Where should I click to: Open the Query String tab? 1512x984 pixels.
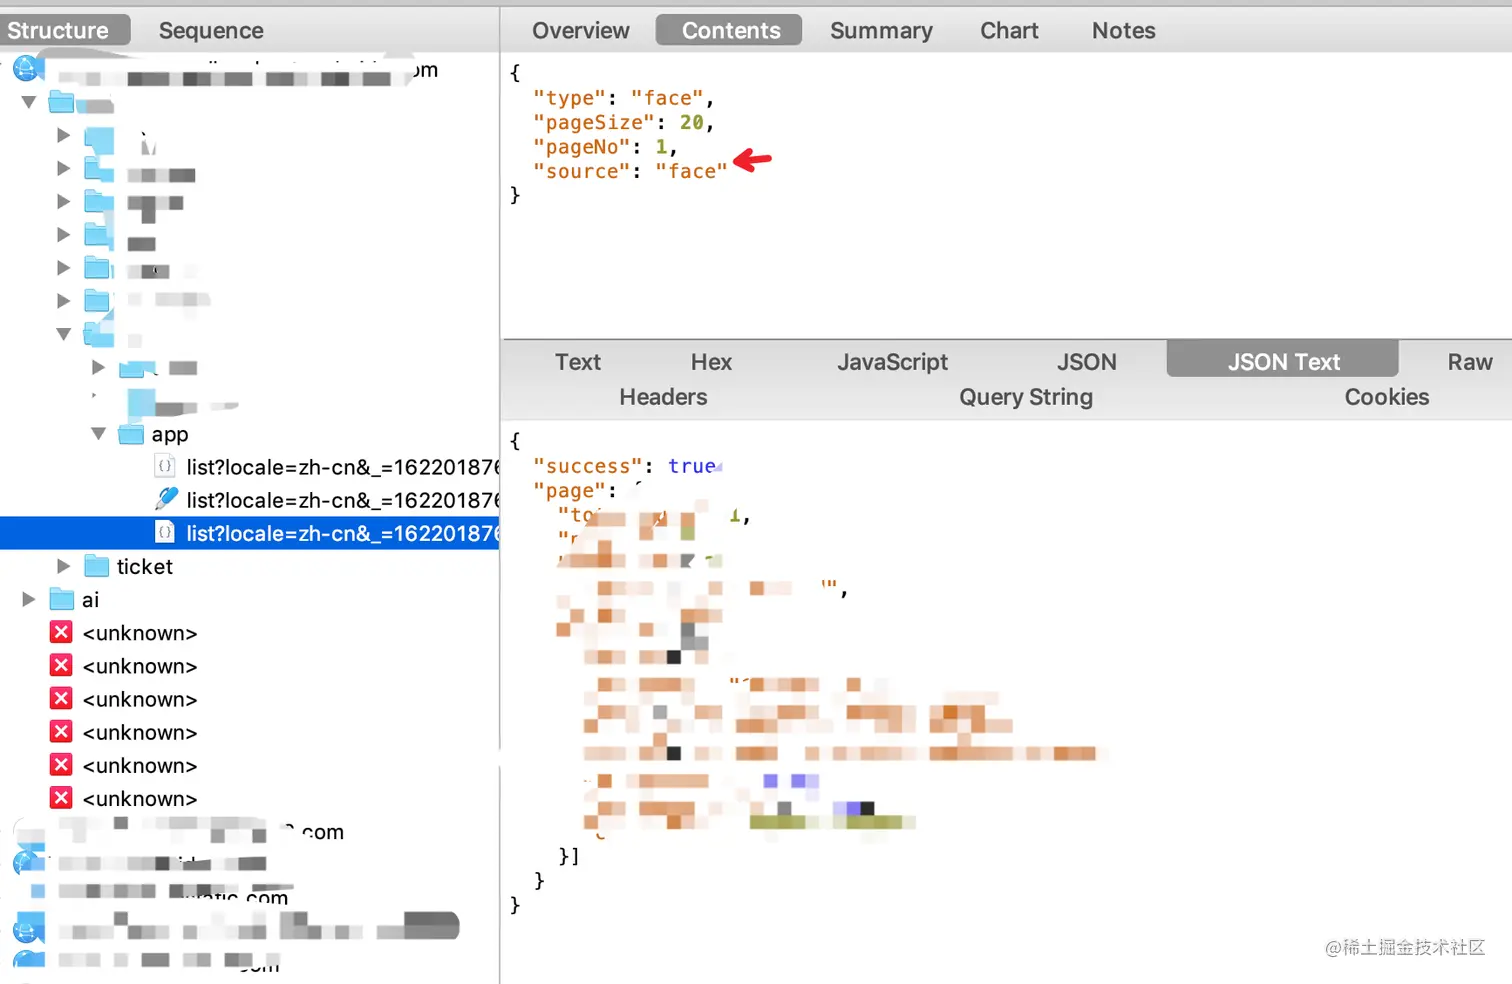point(1026,397)
